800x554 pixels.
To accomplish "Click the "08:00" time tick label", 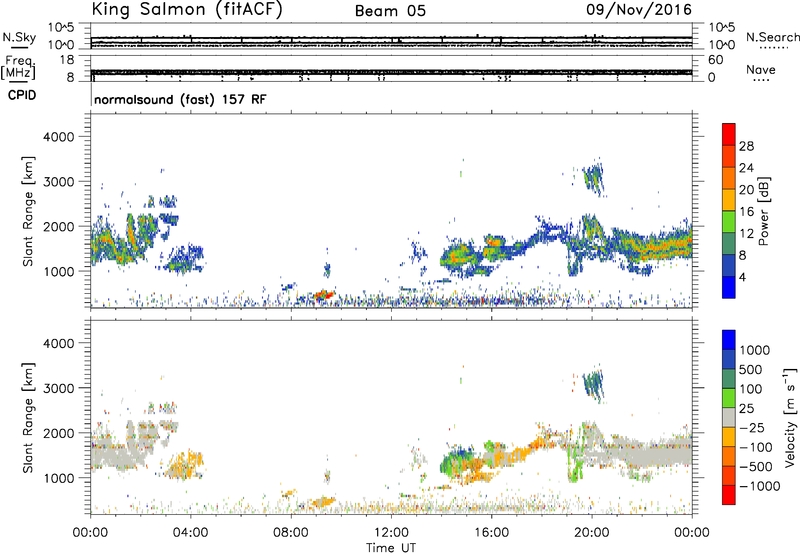I will point(291,533).
